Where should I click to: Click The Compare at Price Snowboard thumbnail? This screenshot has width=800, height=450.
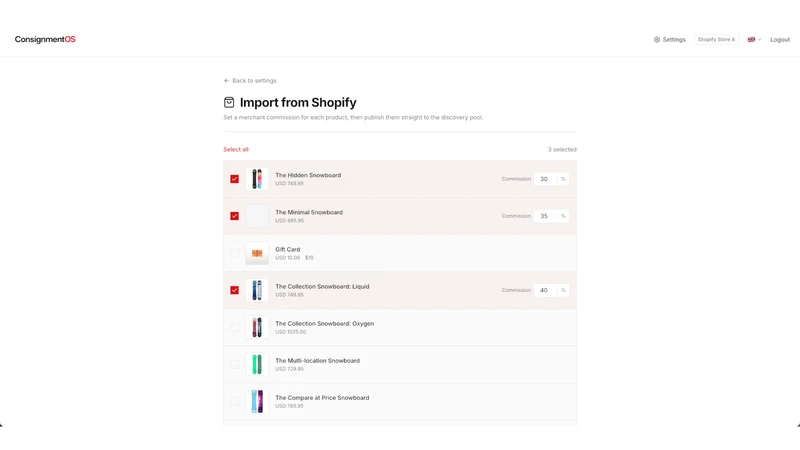257,402
